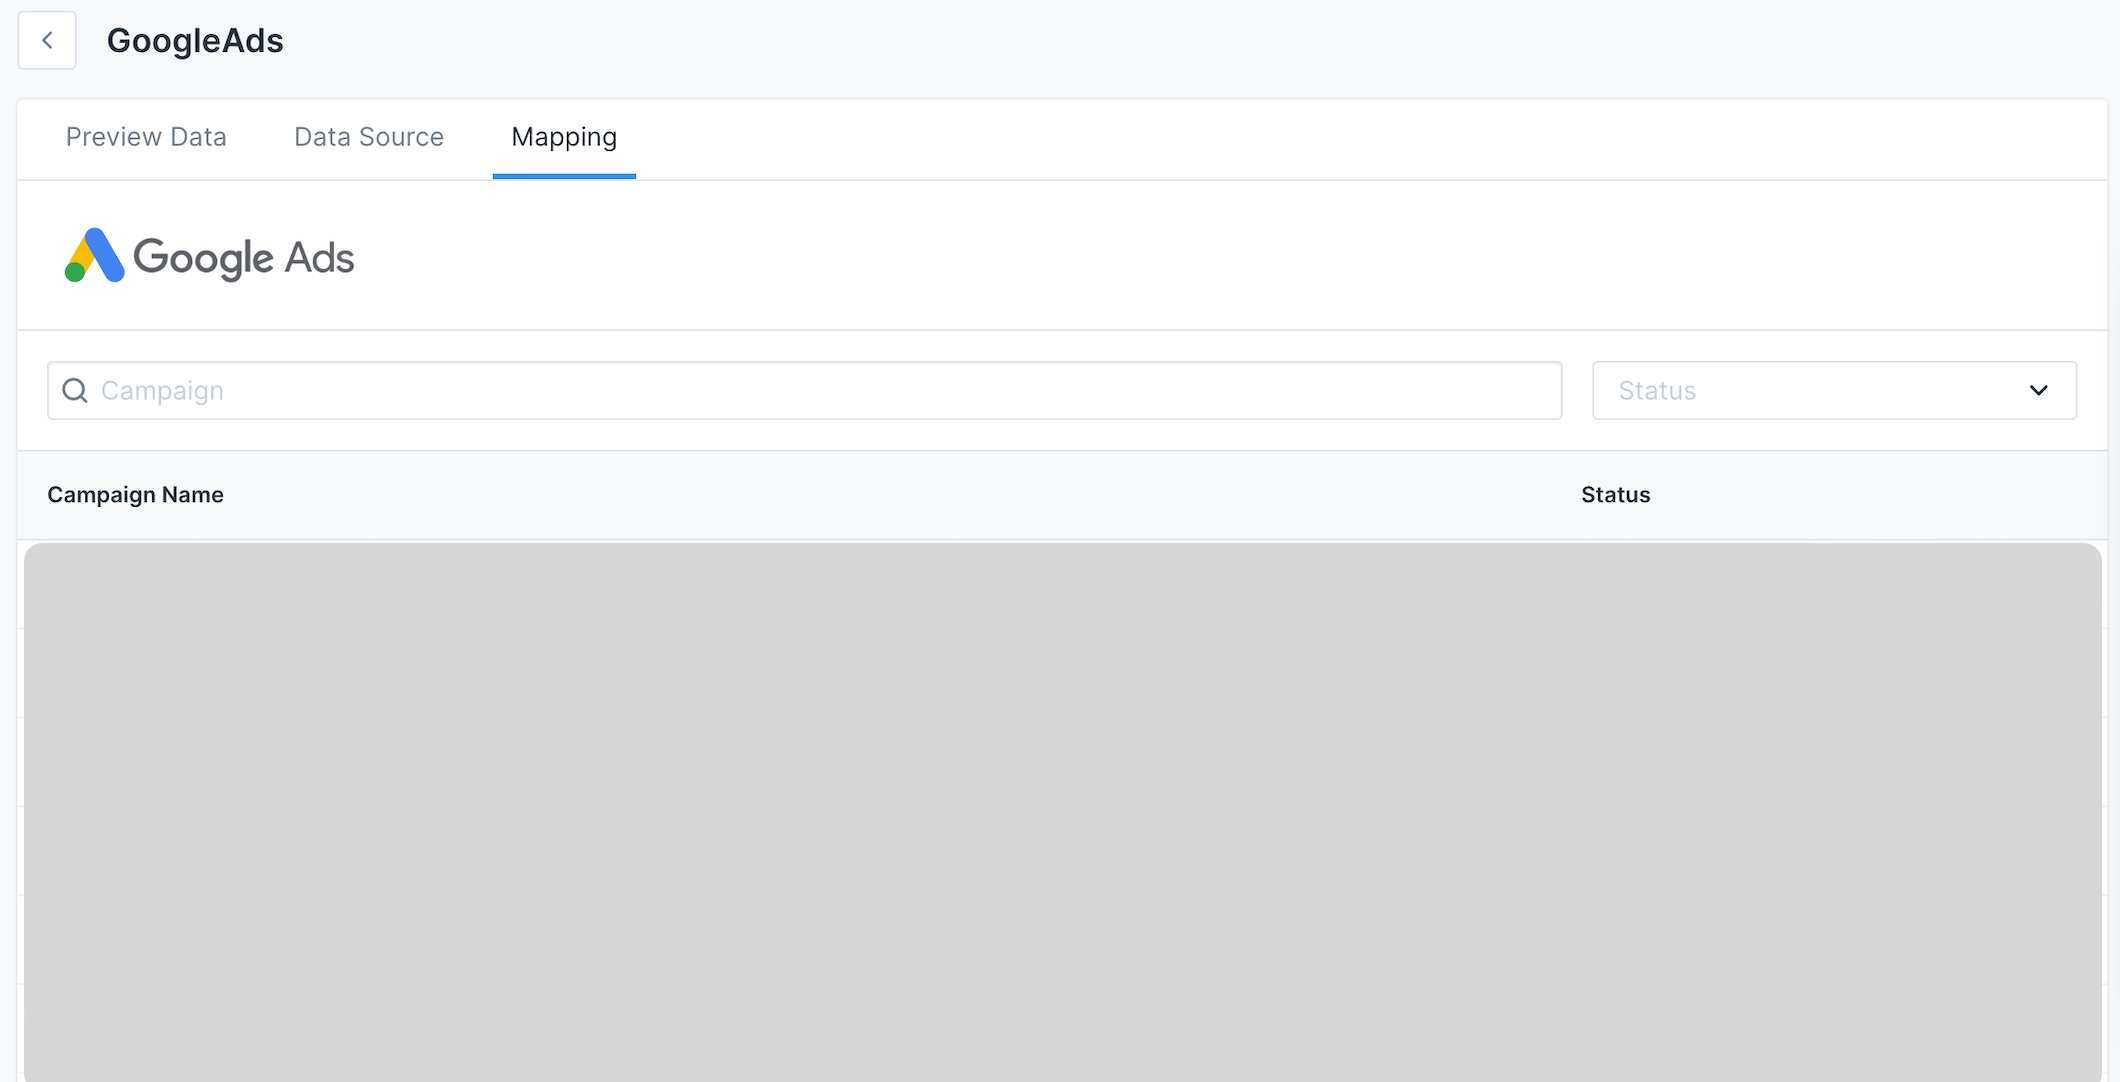Image resolution: width=2120 pixels, height=1082 pixels.
Task: Expand the Status filter dropdown
Action: (1833, 390)
